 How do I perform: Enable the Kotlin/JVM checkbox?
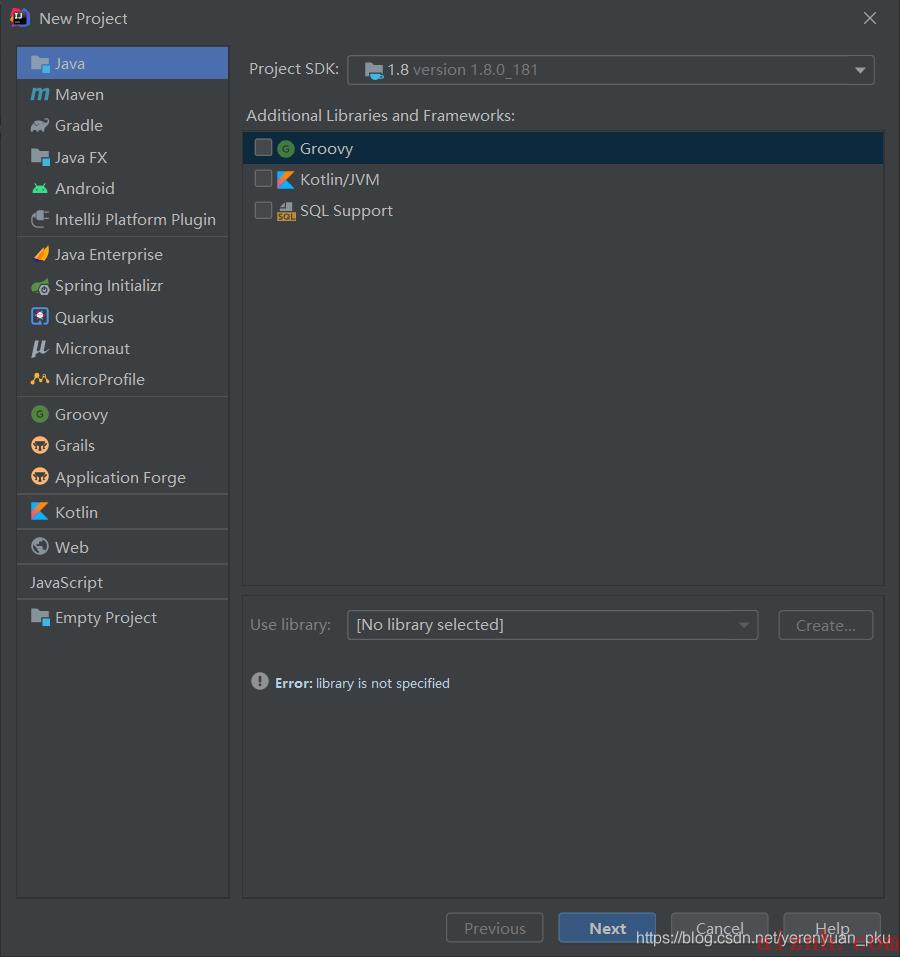click(263, 178)
